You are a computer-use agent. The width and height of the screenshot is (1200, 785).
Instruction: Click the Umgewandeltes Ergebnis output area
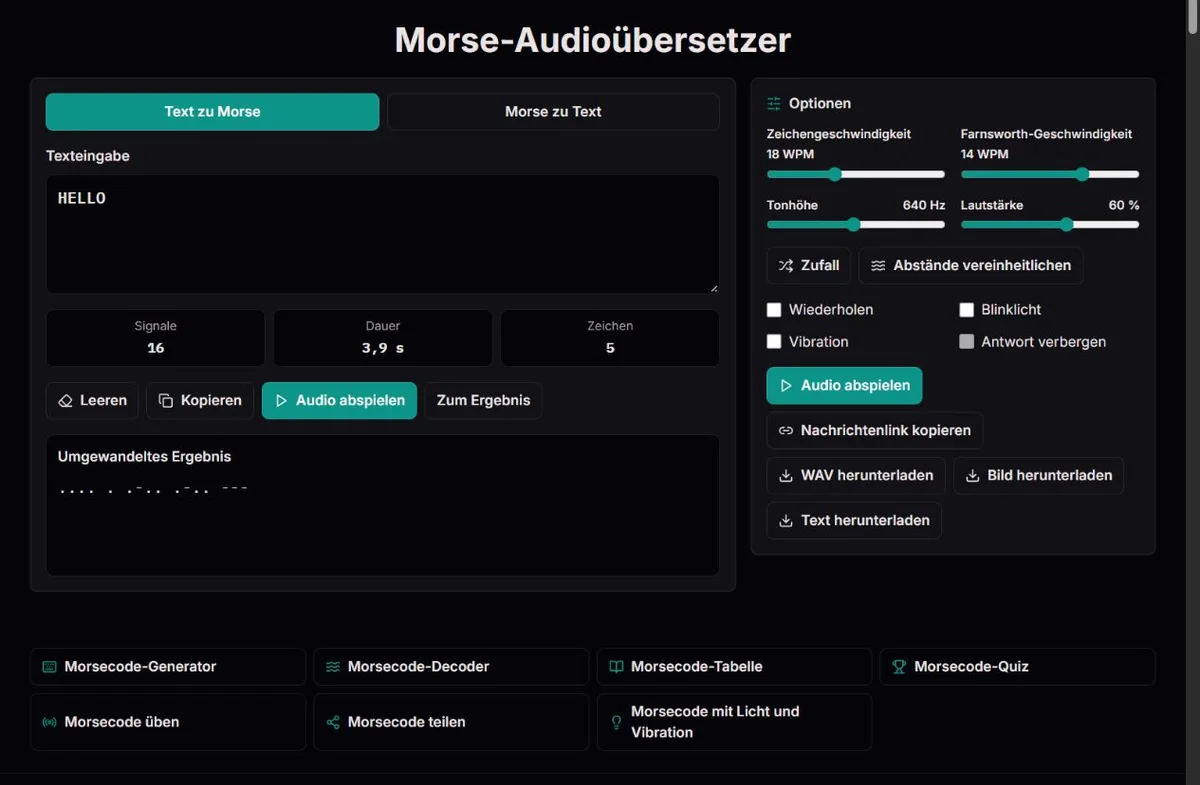pyautogui.click(x=382, y=505)
